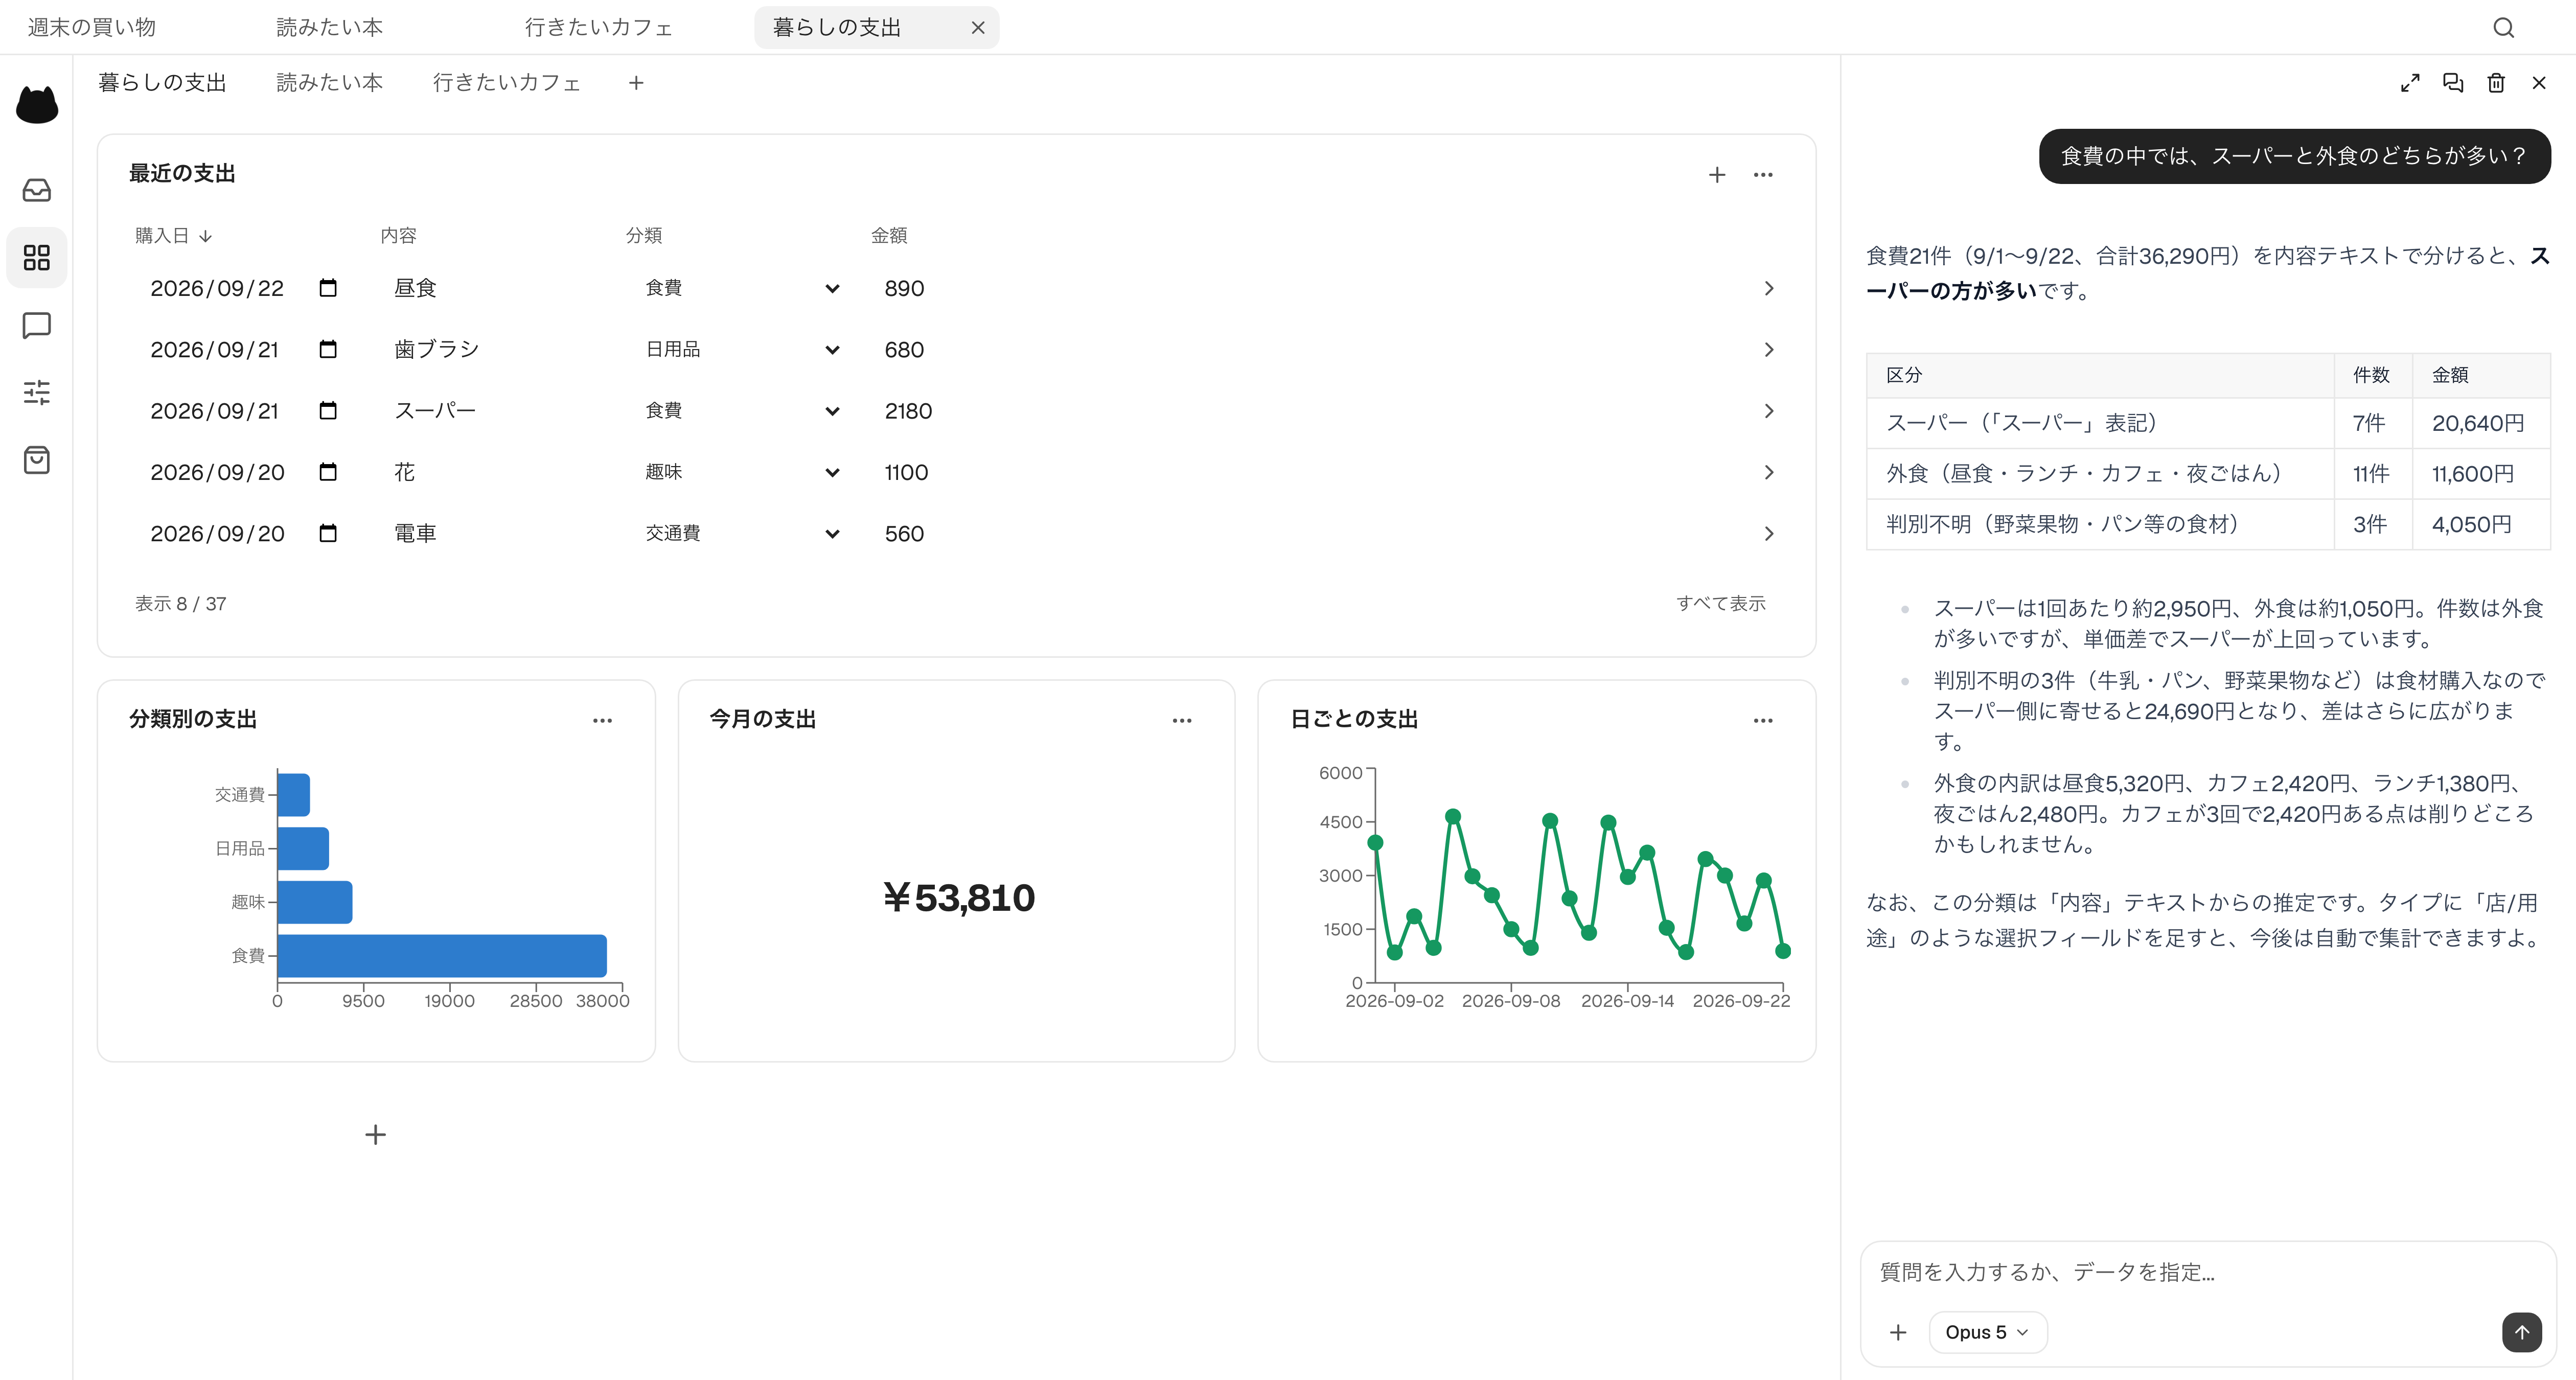This screenshot has width=2576, height=1380.
Task: Open the 今月の支出 card more options menu
Action: point(1182,720)
